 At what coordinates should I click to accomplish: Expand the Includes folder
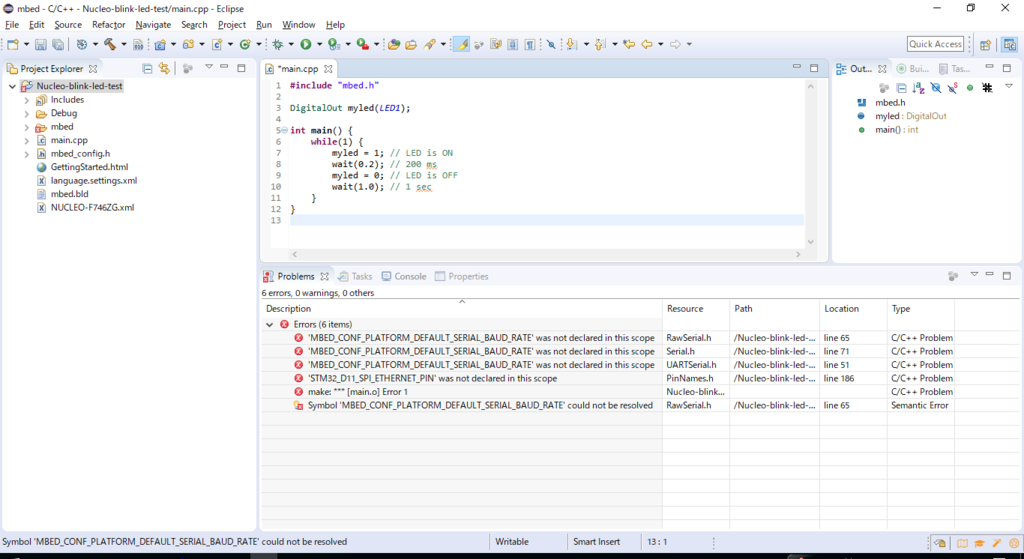(27, 100)
